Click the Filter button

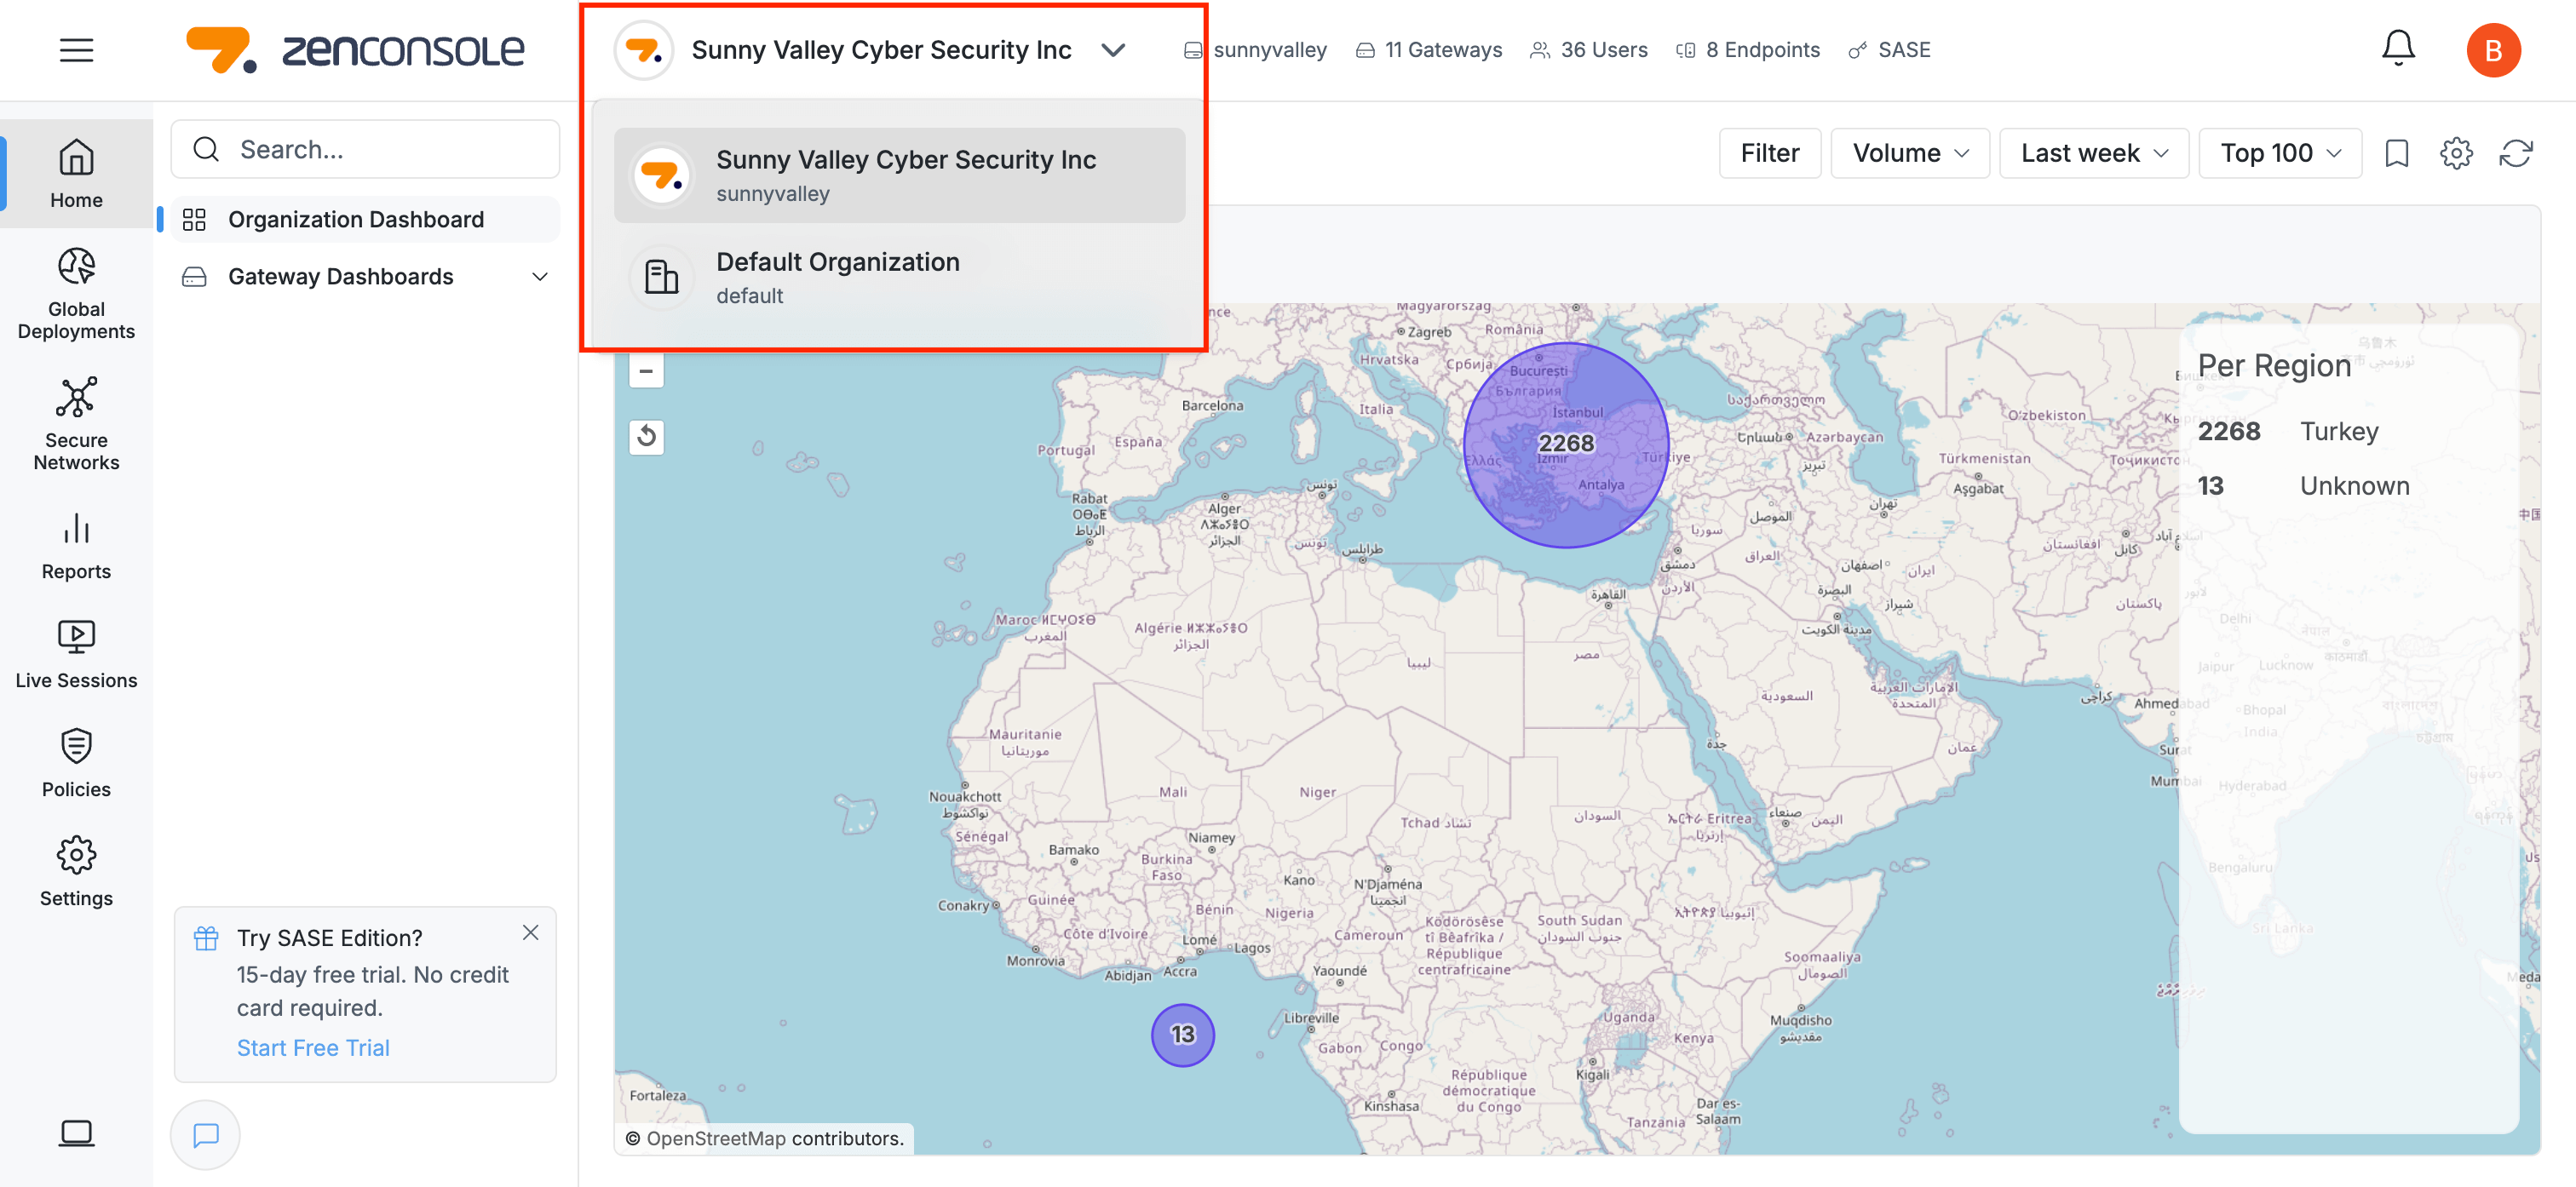point(1769,153)
